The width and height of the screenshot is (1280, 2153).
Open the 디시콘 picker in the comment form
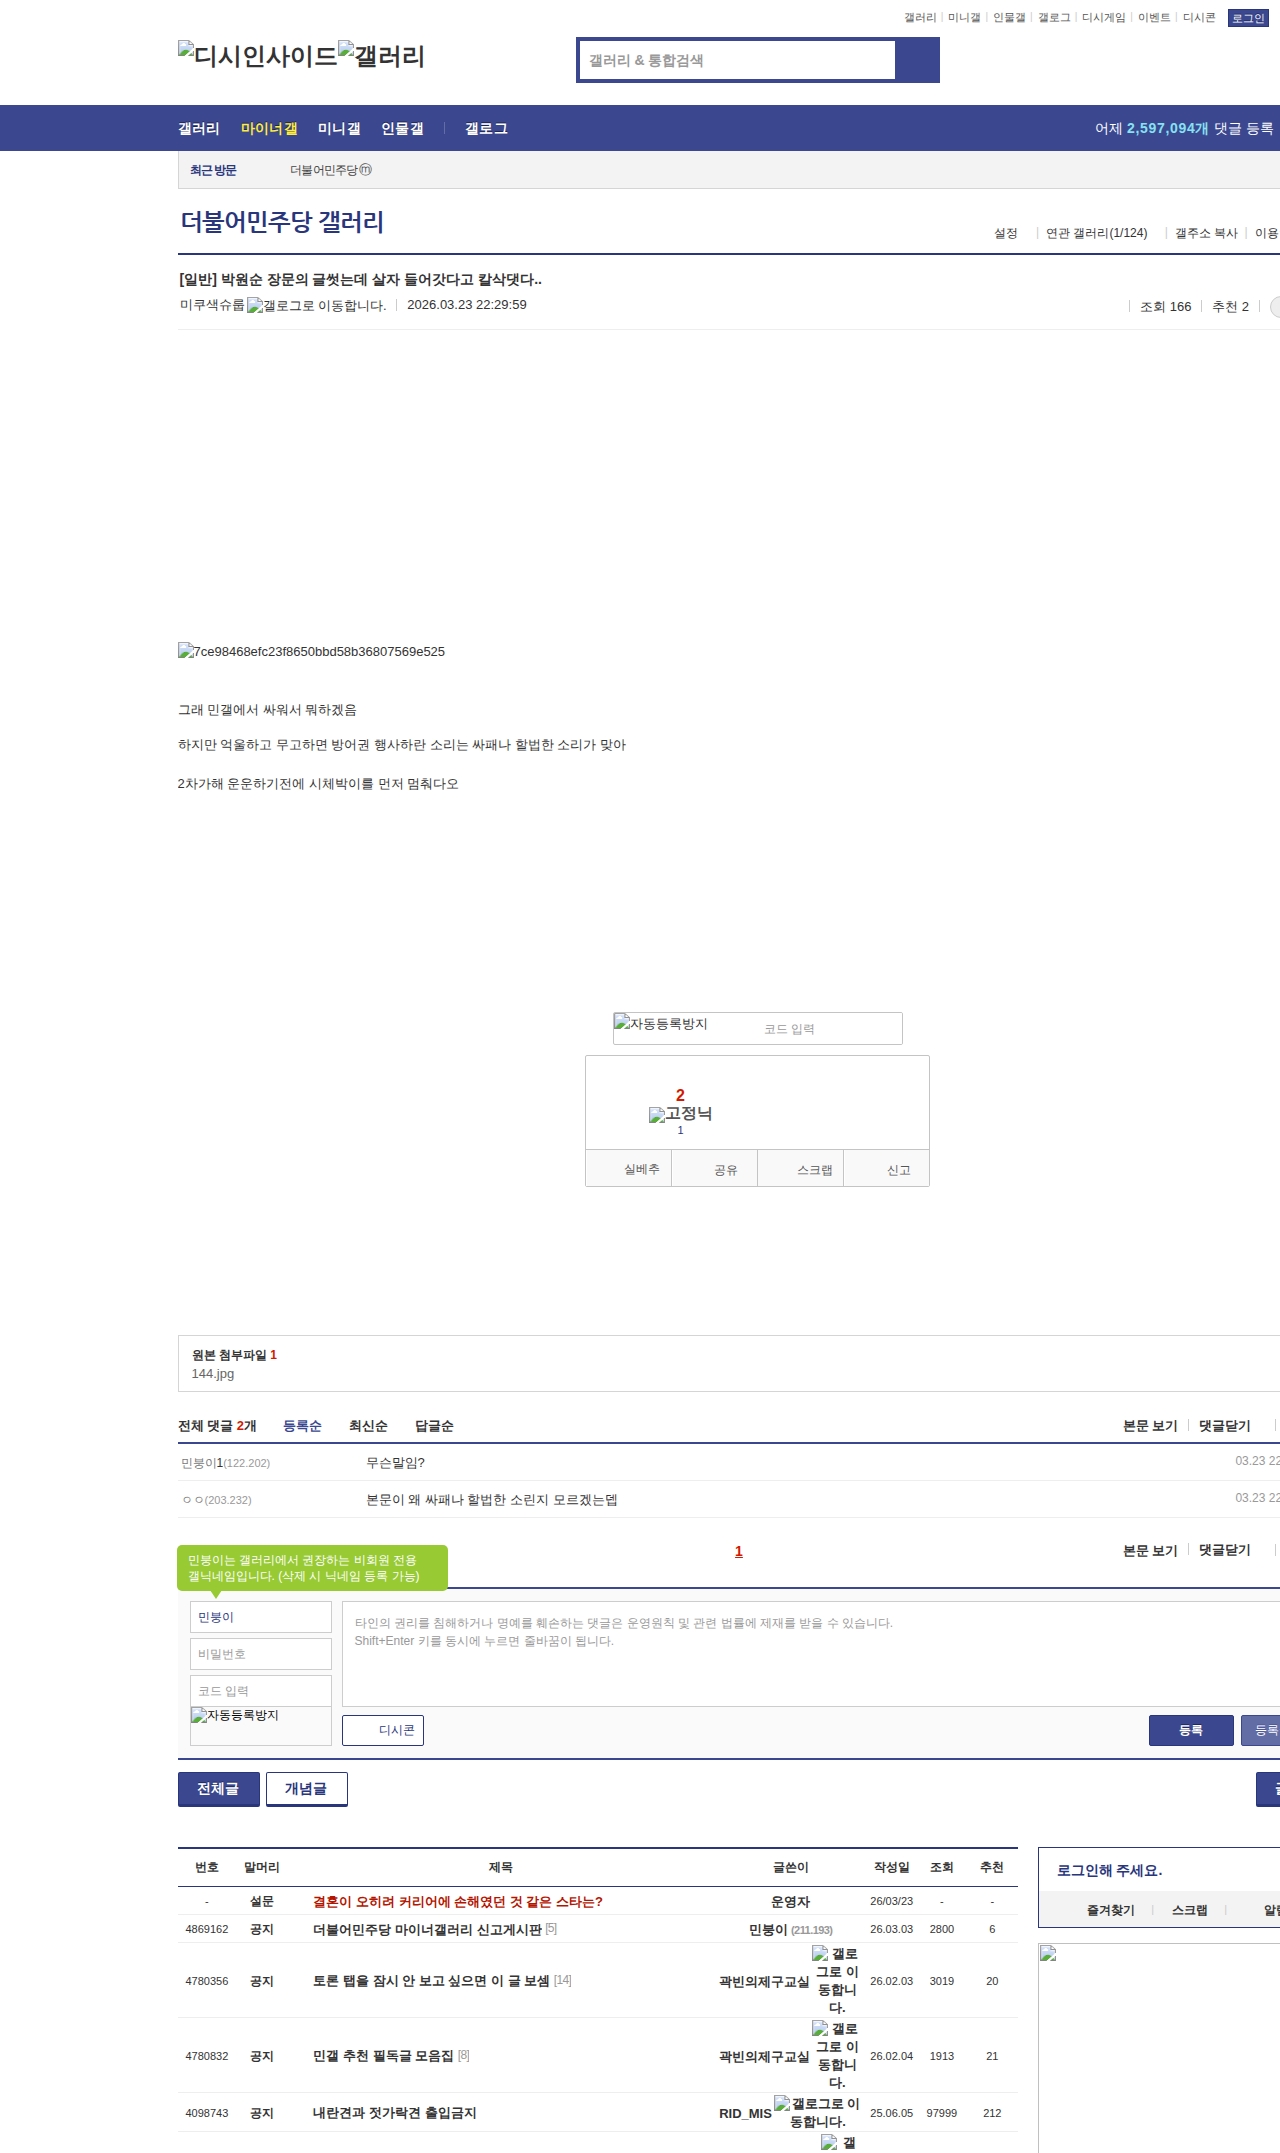(383, 1730)
